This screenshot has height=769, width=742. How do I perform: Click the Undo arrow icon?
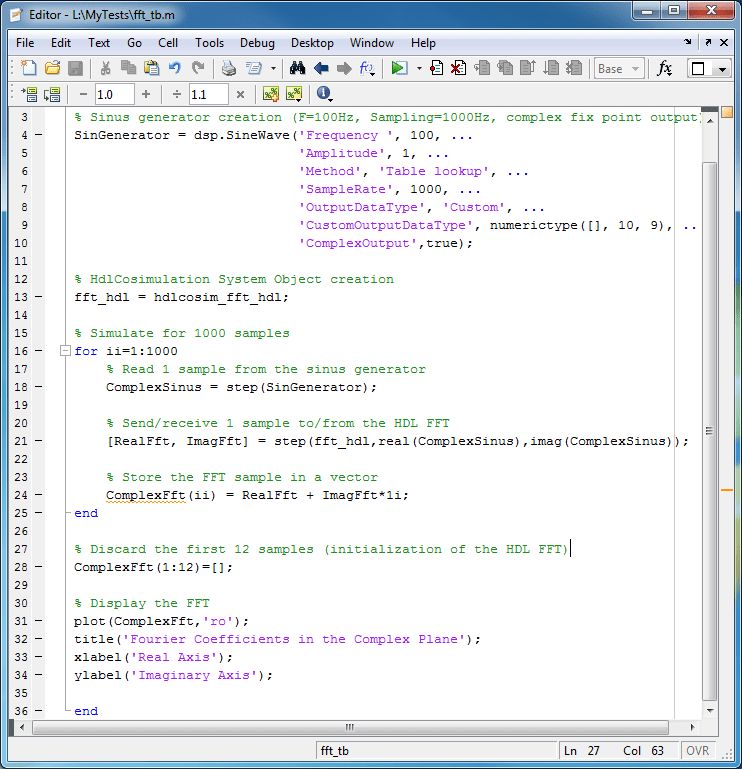click(175, 68)
